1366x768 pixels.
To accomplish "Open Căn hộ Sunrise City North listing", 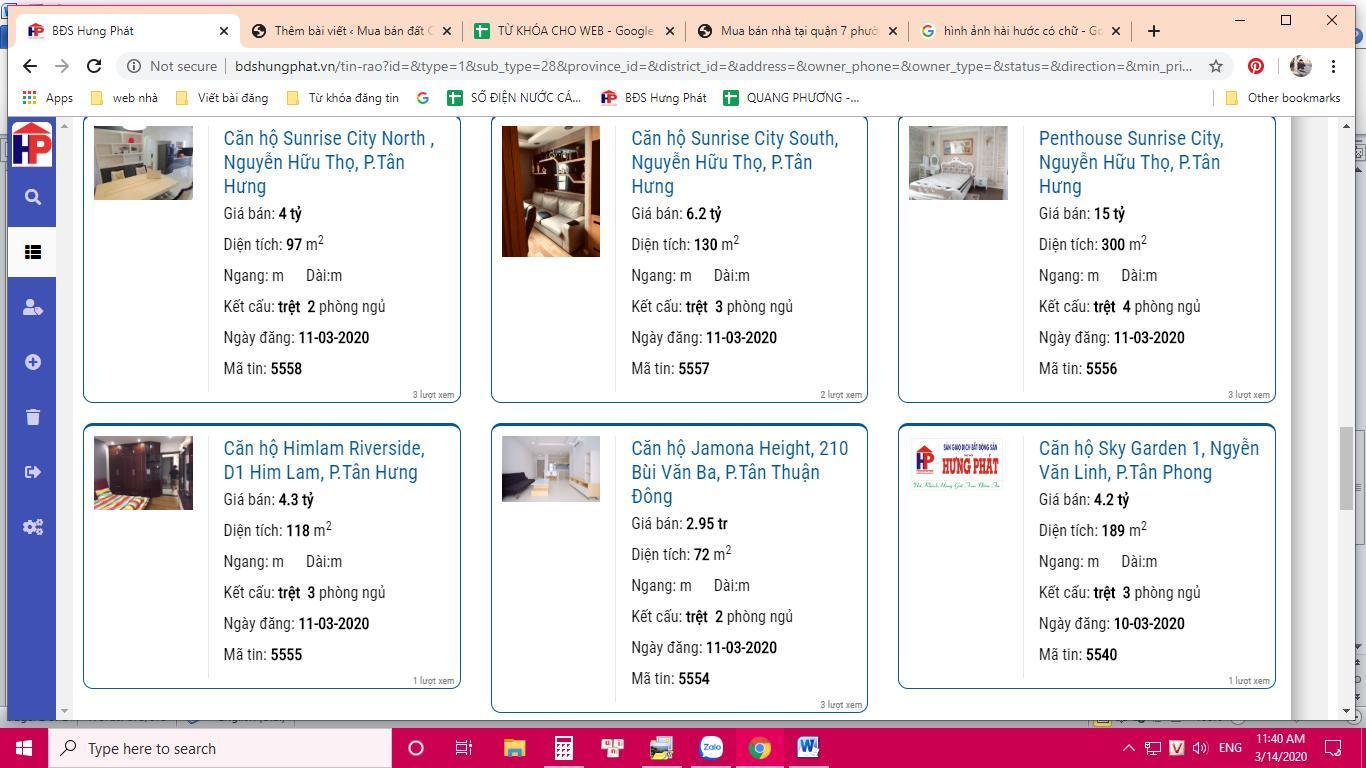I will pos(328,162).
